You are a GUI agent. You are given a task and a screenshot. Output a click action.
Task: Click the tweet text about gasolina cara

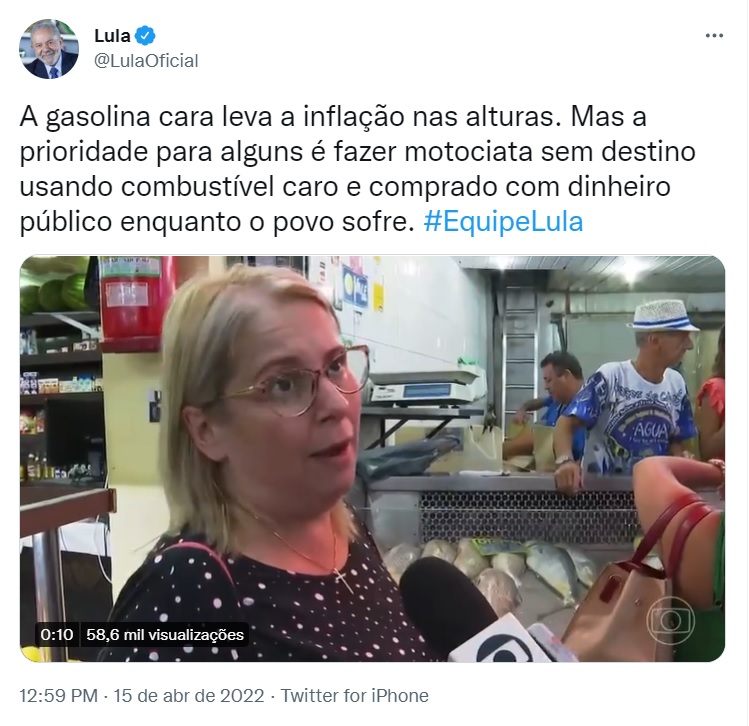pos(357,170)
